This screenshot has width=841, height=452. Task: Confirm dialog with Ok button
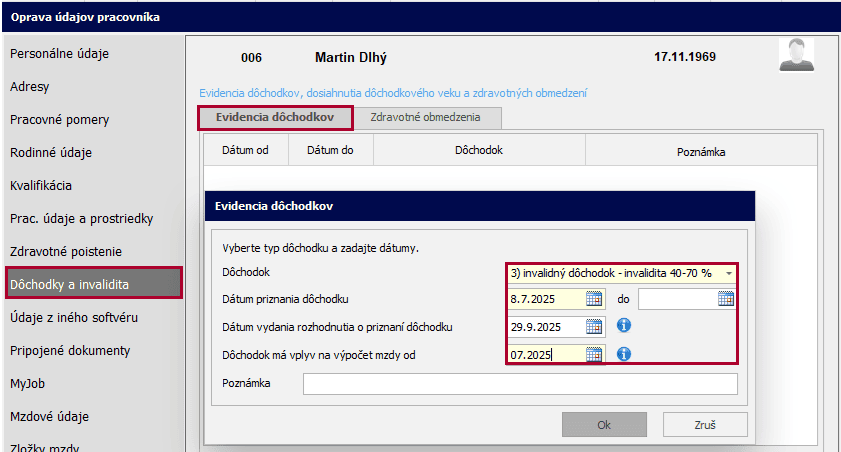point(604,424)
